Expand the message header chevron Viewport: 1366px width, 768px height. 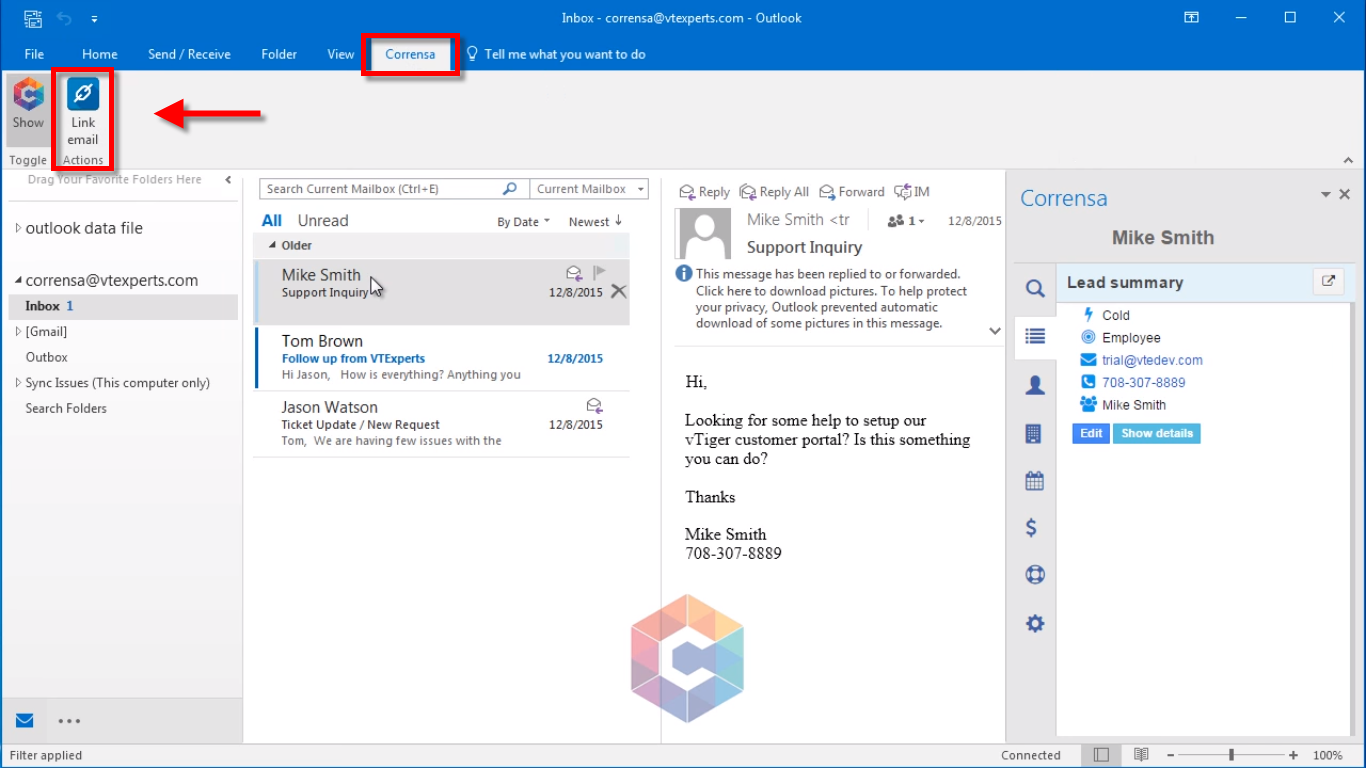(995, 331)
